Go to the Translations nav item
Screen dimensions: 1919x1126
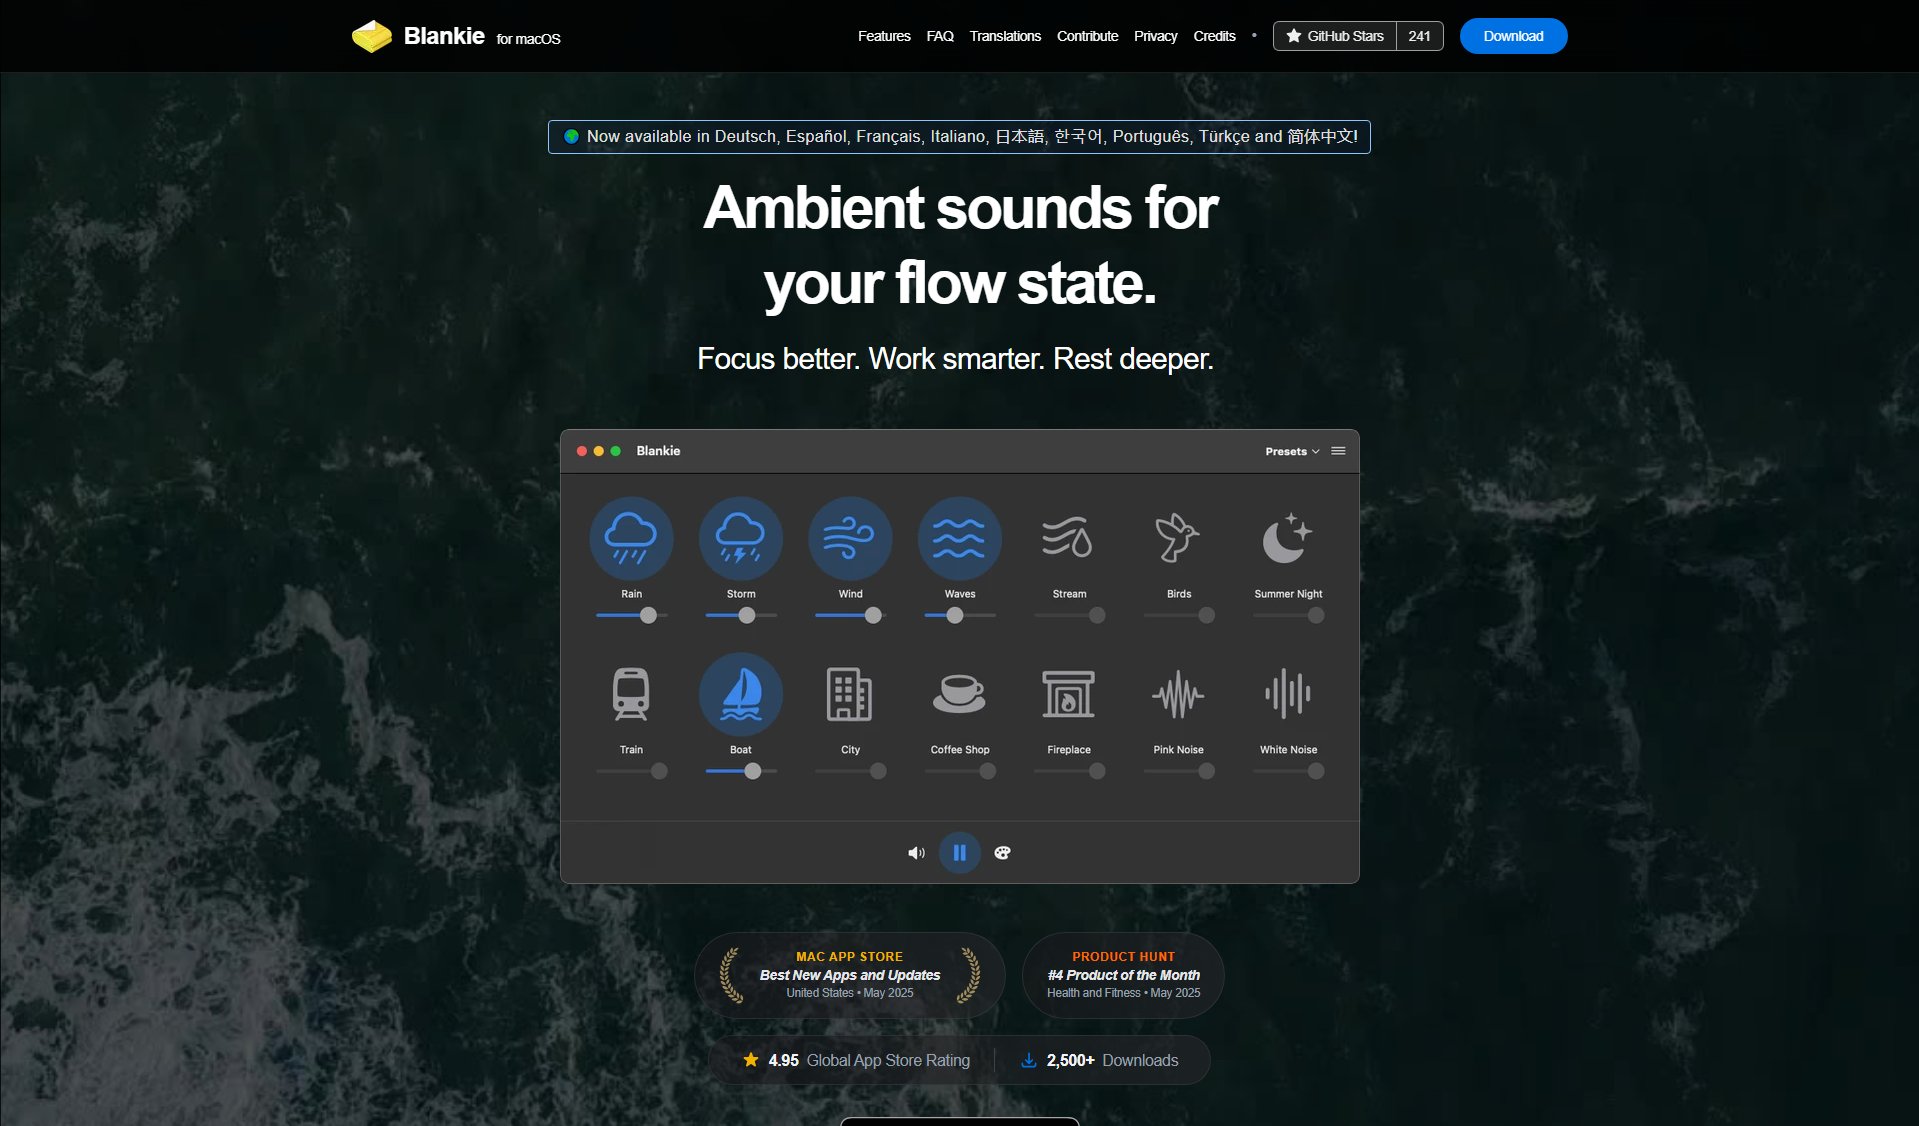click(x=1004, y=36)
